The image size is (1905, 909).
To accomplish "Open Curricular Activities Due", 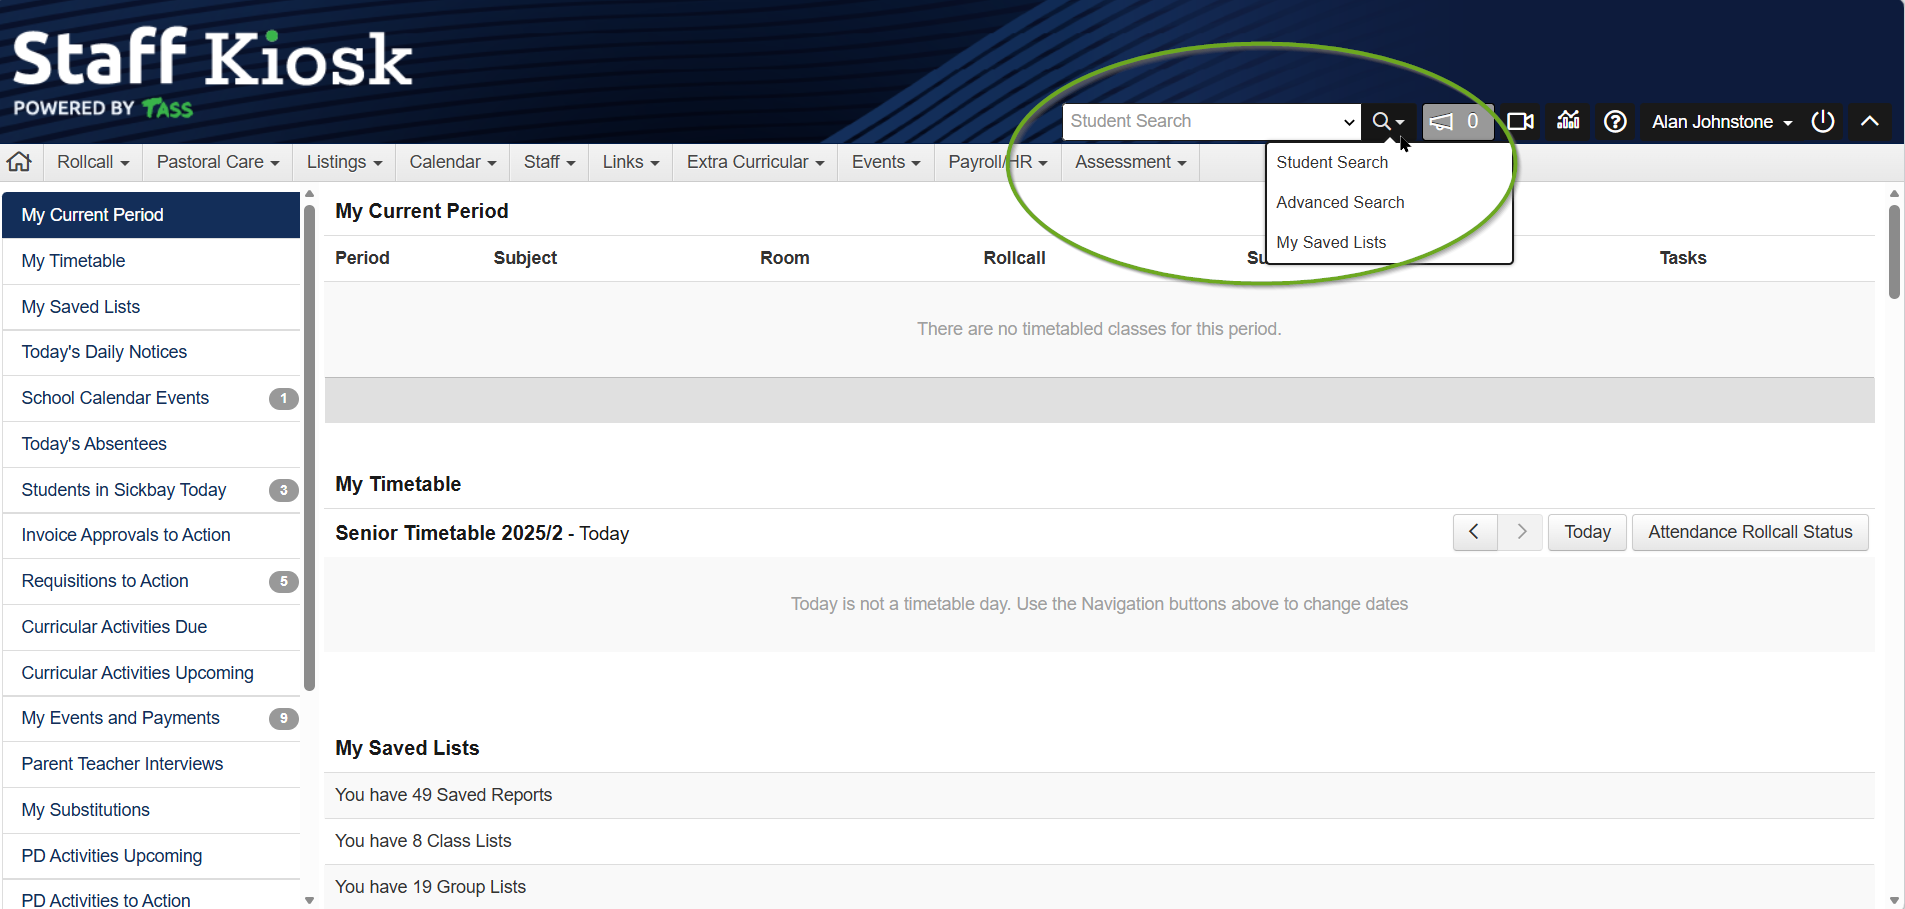I will (x=151, y=627).
